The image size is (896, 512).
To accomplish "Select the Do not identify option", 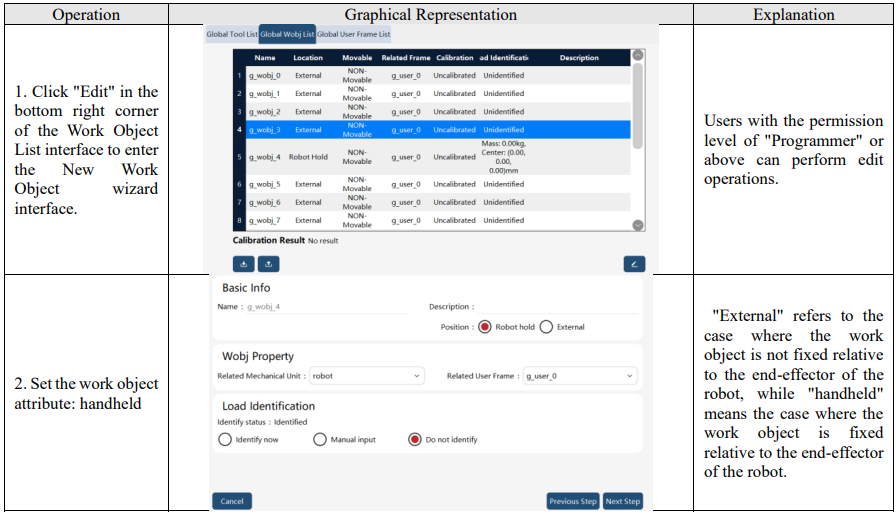I will (415, 439).
